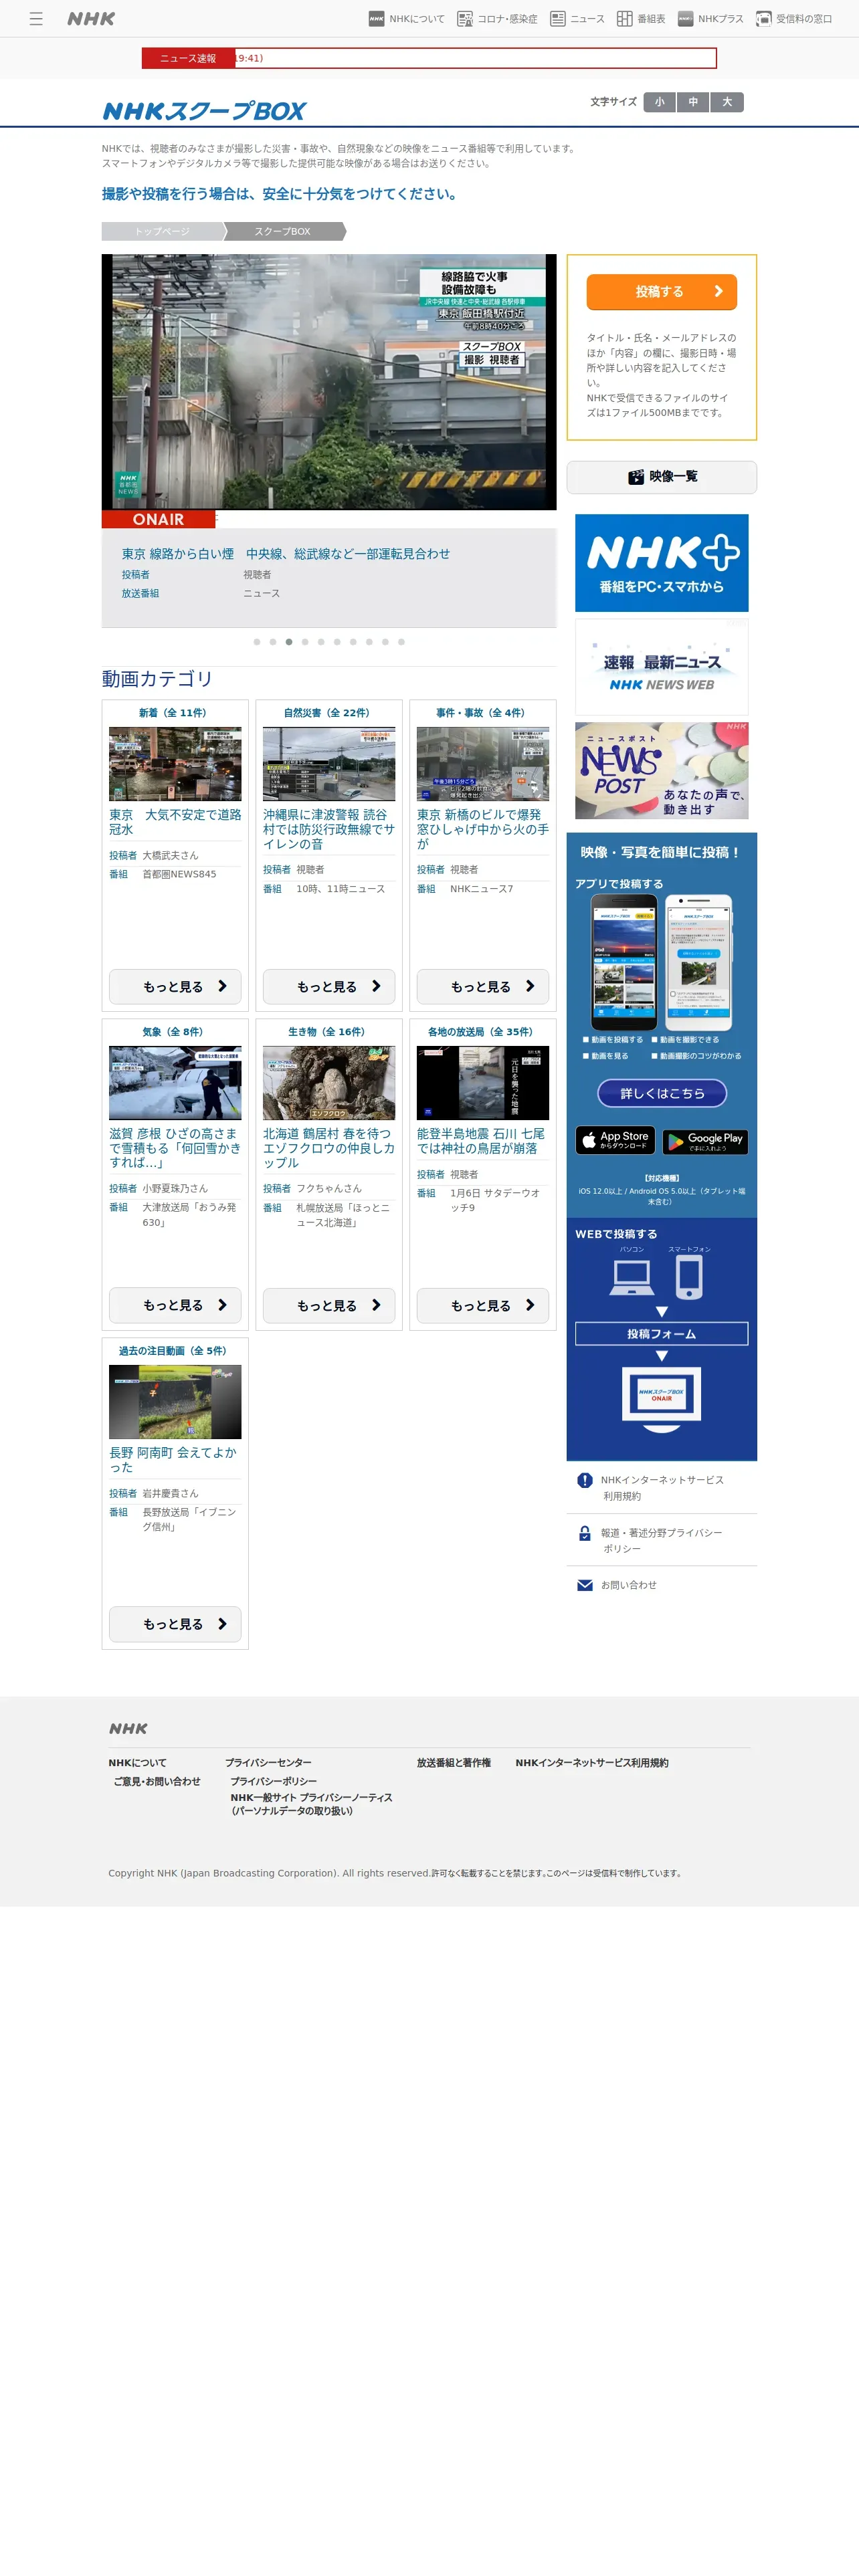859x2576 pixels.
Task: Click 投稿フォーム button in WEB section
Action: 662,1334
